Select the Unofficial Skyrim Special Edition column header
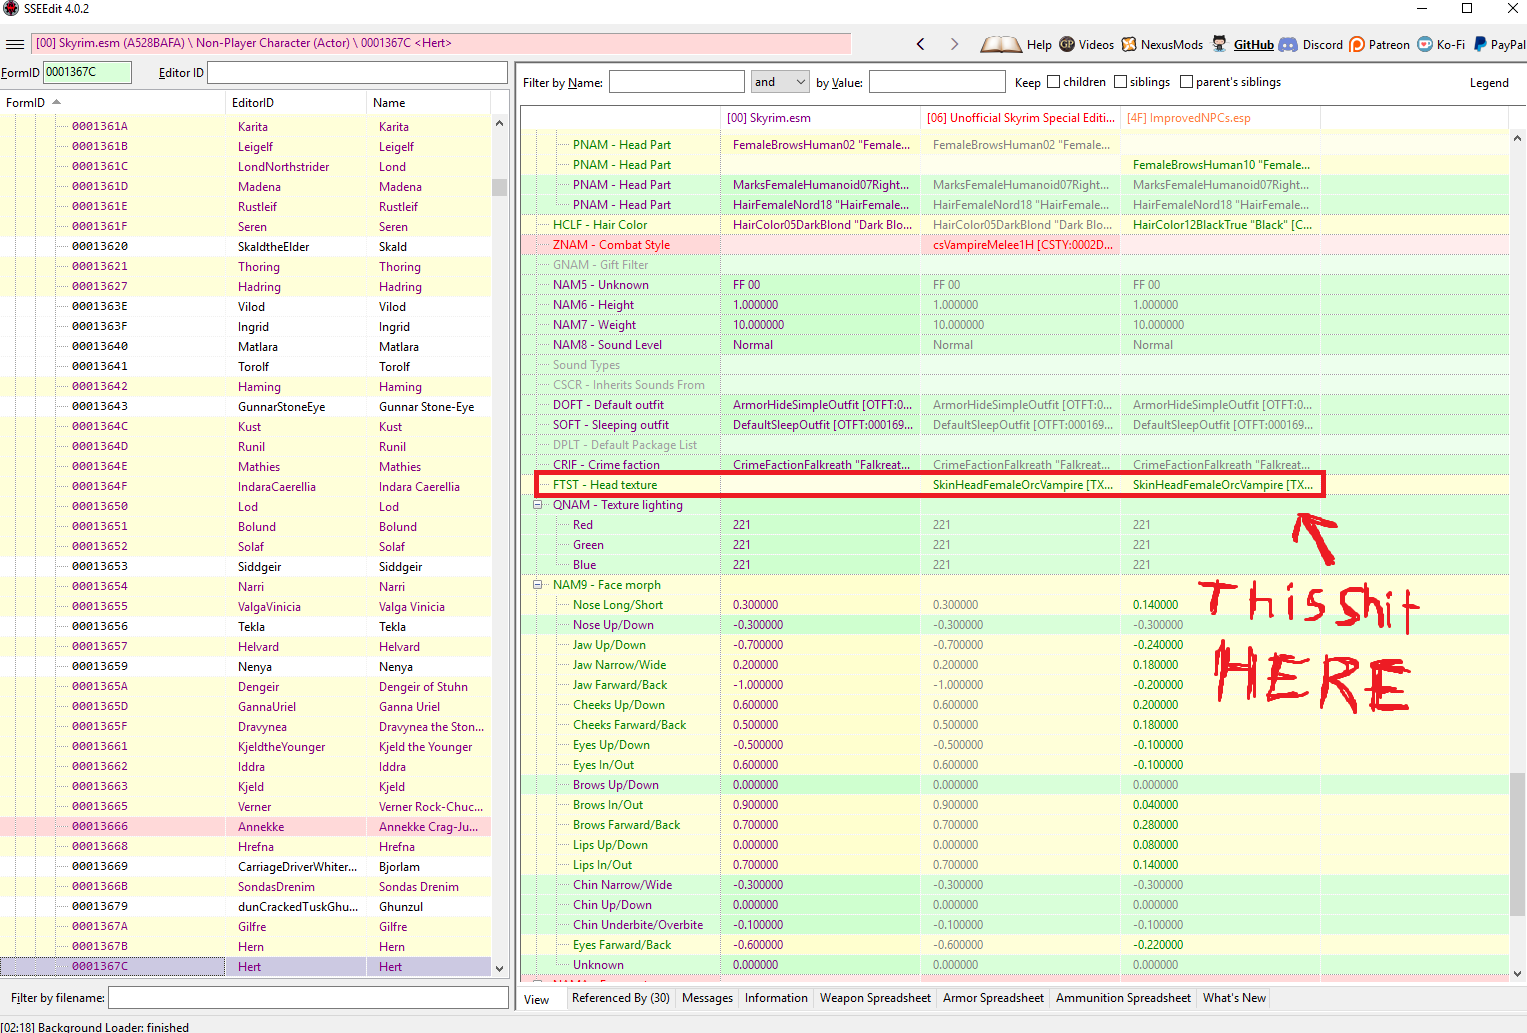Image resolution: width=1527 pixels, height=1033 pixels. point(1020,118)
